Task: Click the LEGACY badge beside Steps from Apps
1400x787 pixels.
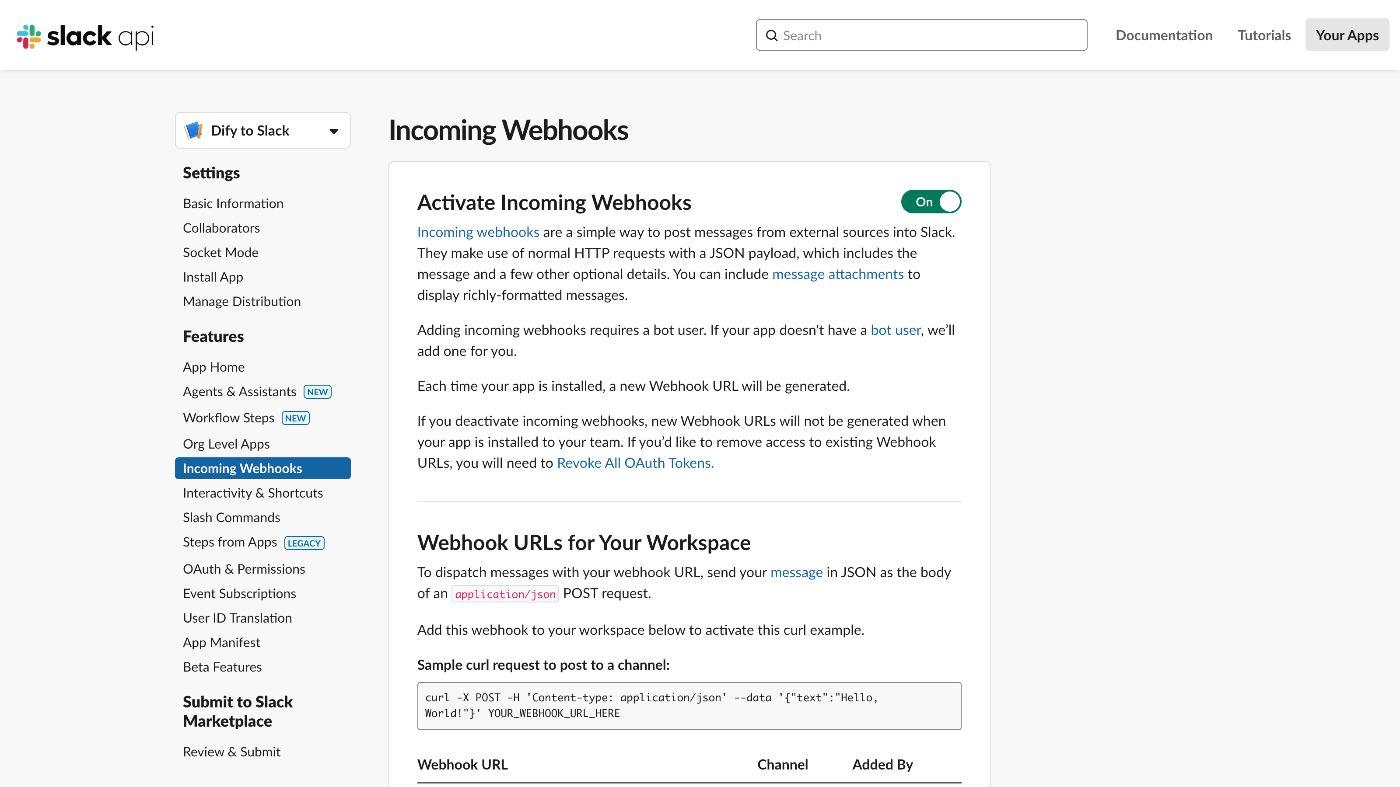Action: coord(304,543)
